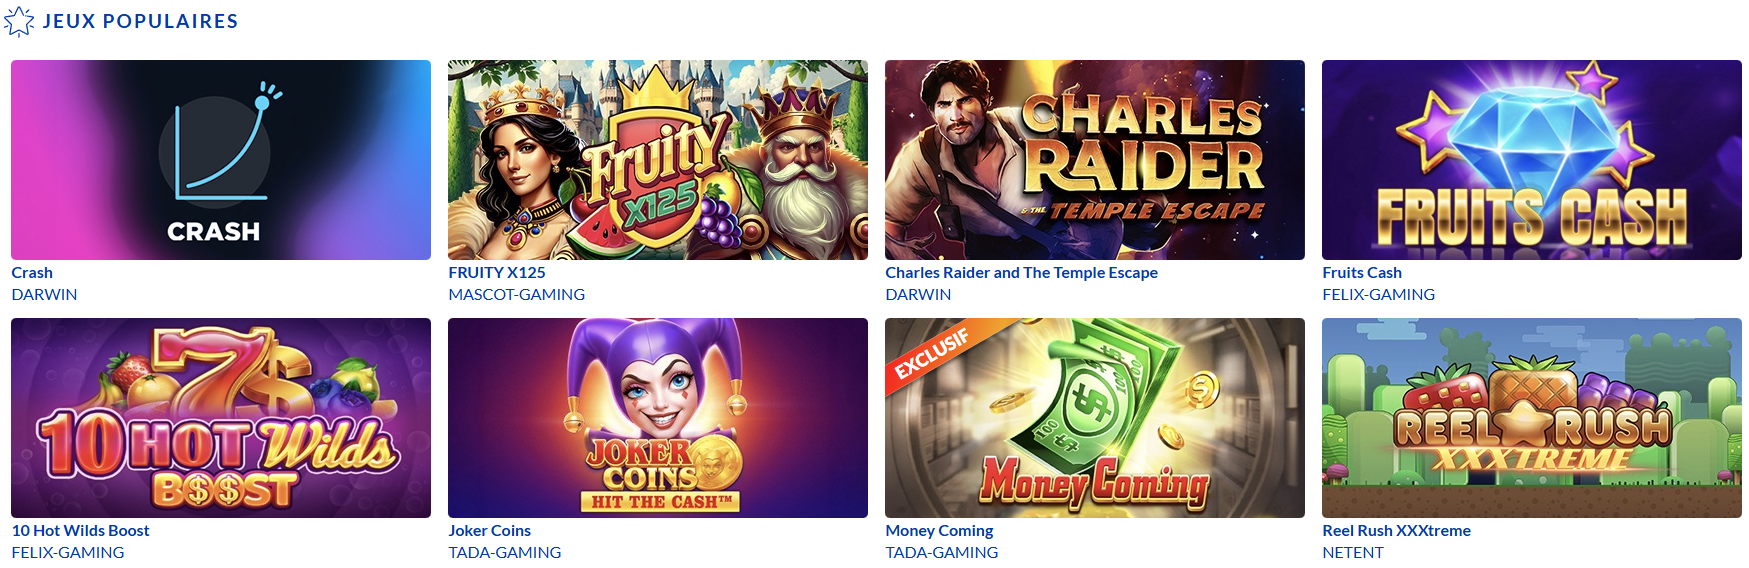Click the star icon beside Jeux Populaires

tap(19, 21)
